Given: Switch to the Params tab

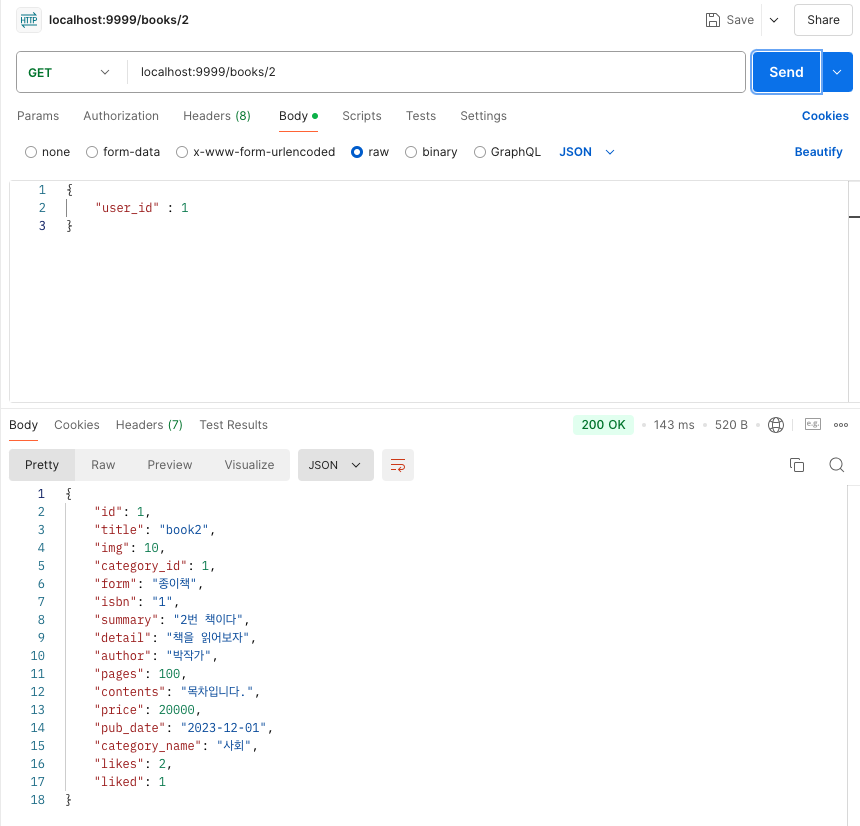Looking at the screenshot, I should click(x=38, y=116).
